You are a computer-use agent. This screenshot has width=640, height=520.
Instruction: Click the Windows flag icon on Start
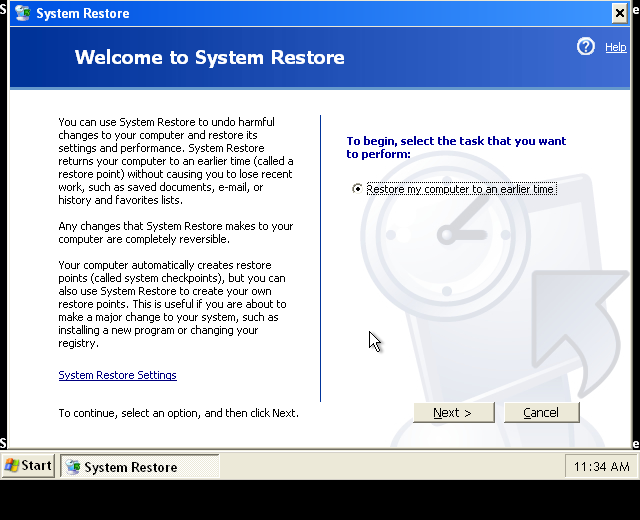12,466
